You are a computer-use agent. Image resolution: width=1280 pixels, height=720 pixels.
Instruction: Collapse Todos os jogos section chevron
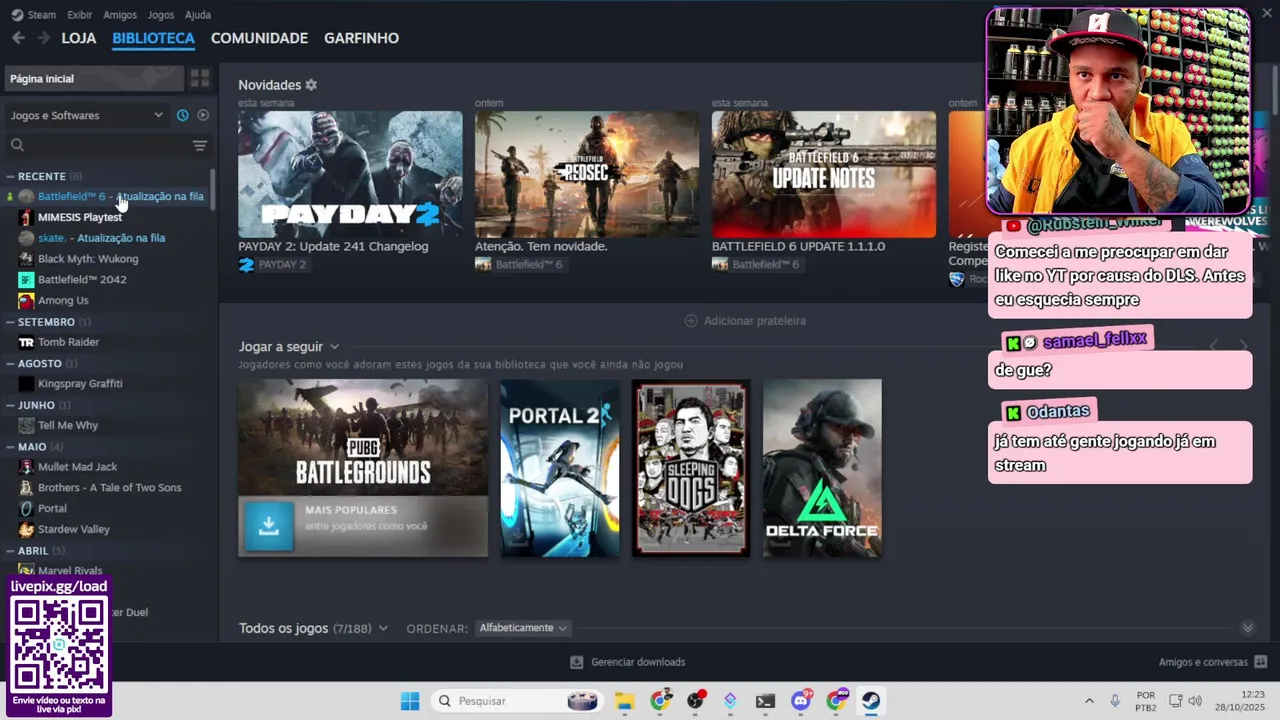[x=1247, y=628]
